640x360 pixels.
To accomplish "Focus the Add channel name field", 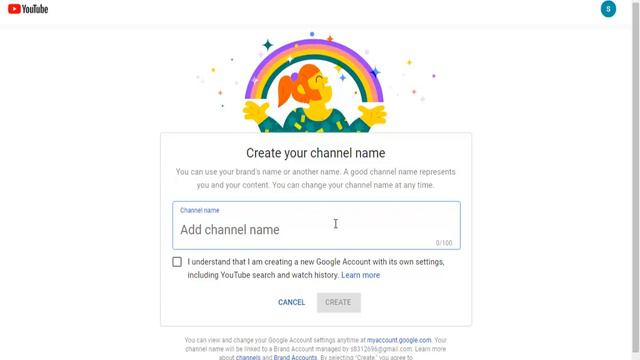I will (316, 225).
